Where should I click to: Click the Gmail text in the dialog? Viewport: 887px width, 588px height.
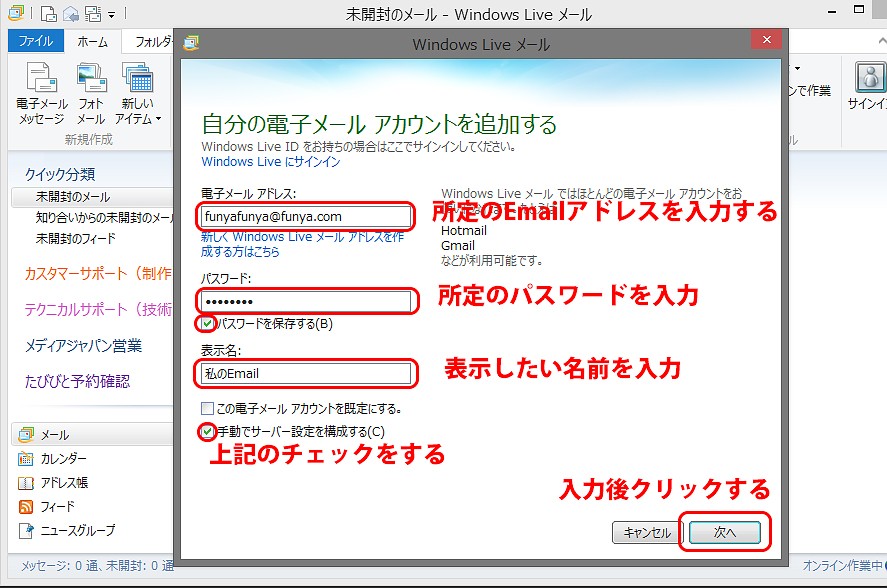(458, 246)
